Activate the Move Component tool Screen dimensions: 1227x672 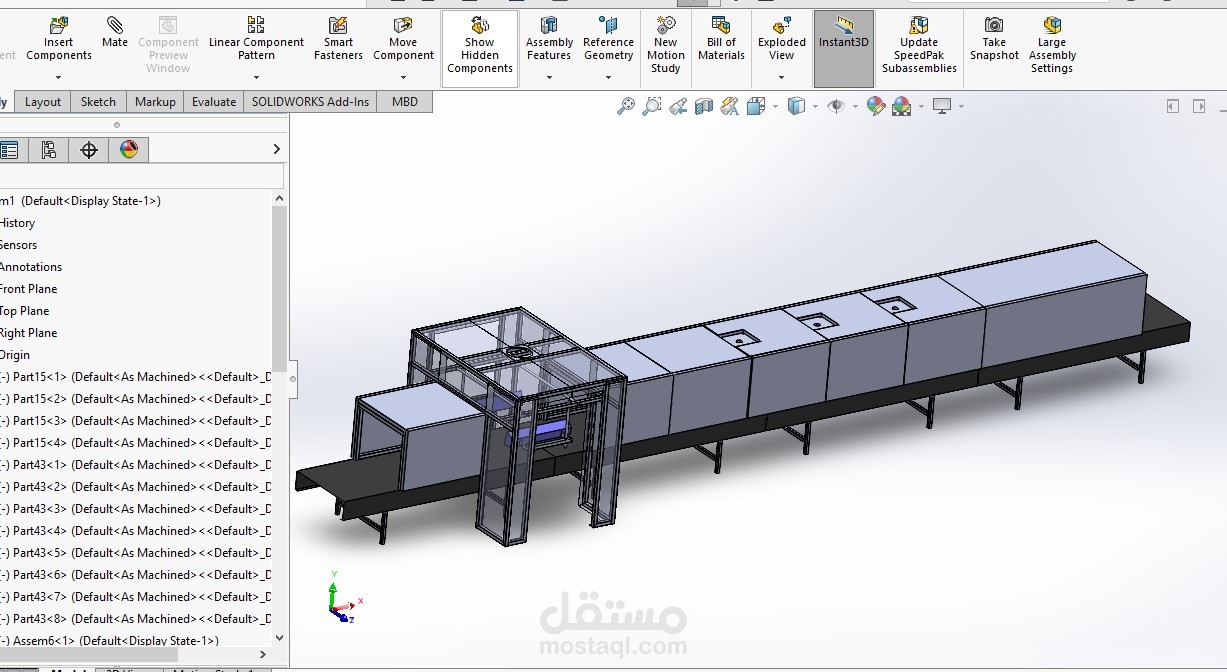coord(403,40)
